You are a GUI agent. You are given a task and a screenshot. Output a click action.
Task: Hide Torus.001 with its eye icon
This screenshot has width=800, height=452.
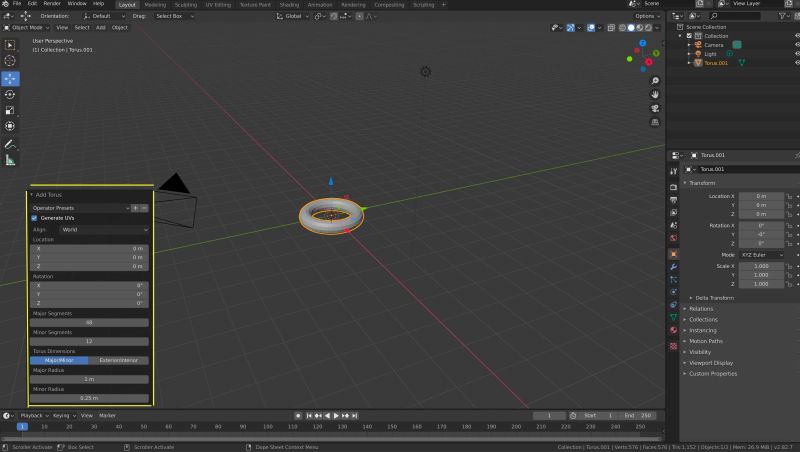(x=797, y=63)
